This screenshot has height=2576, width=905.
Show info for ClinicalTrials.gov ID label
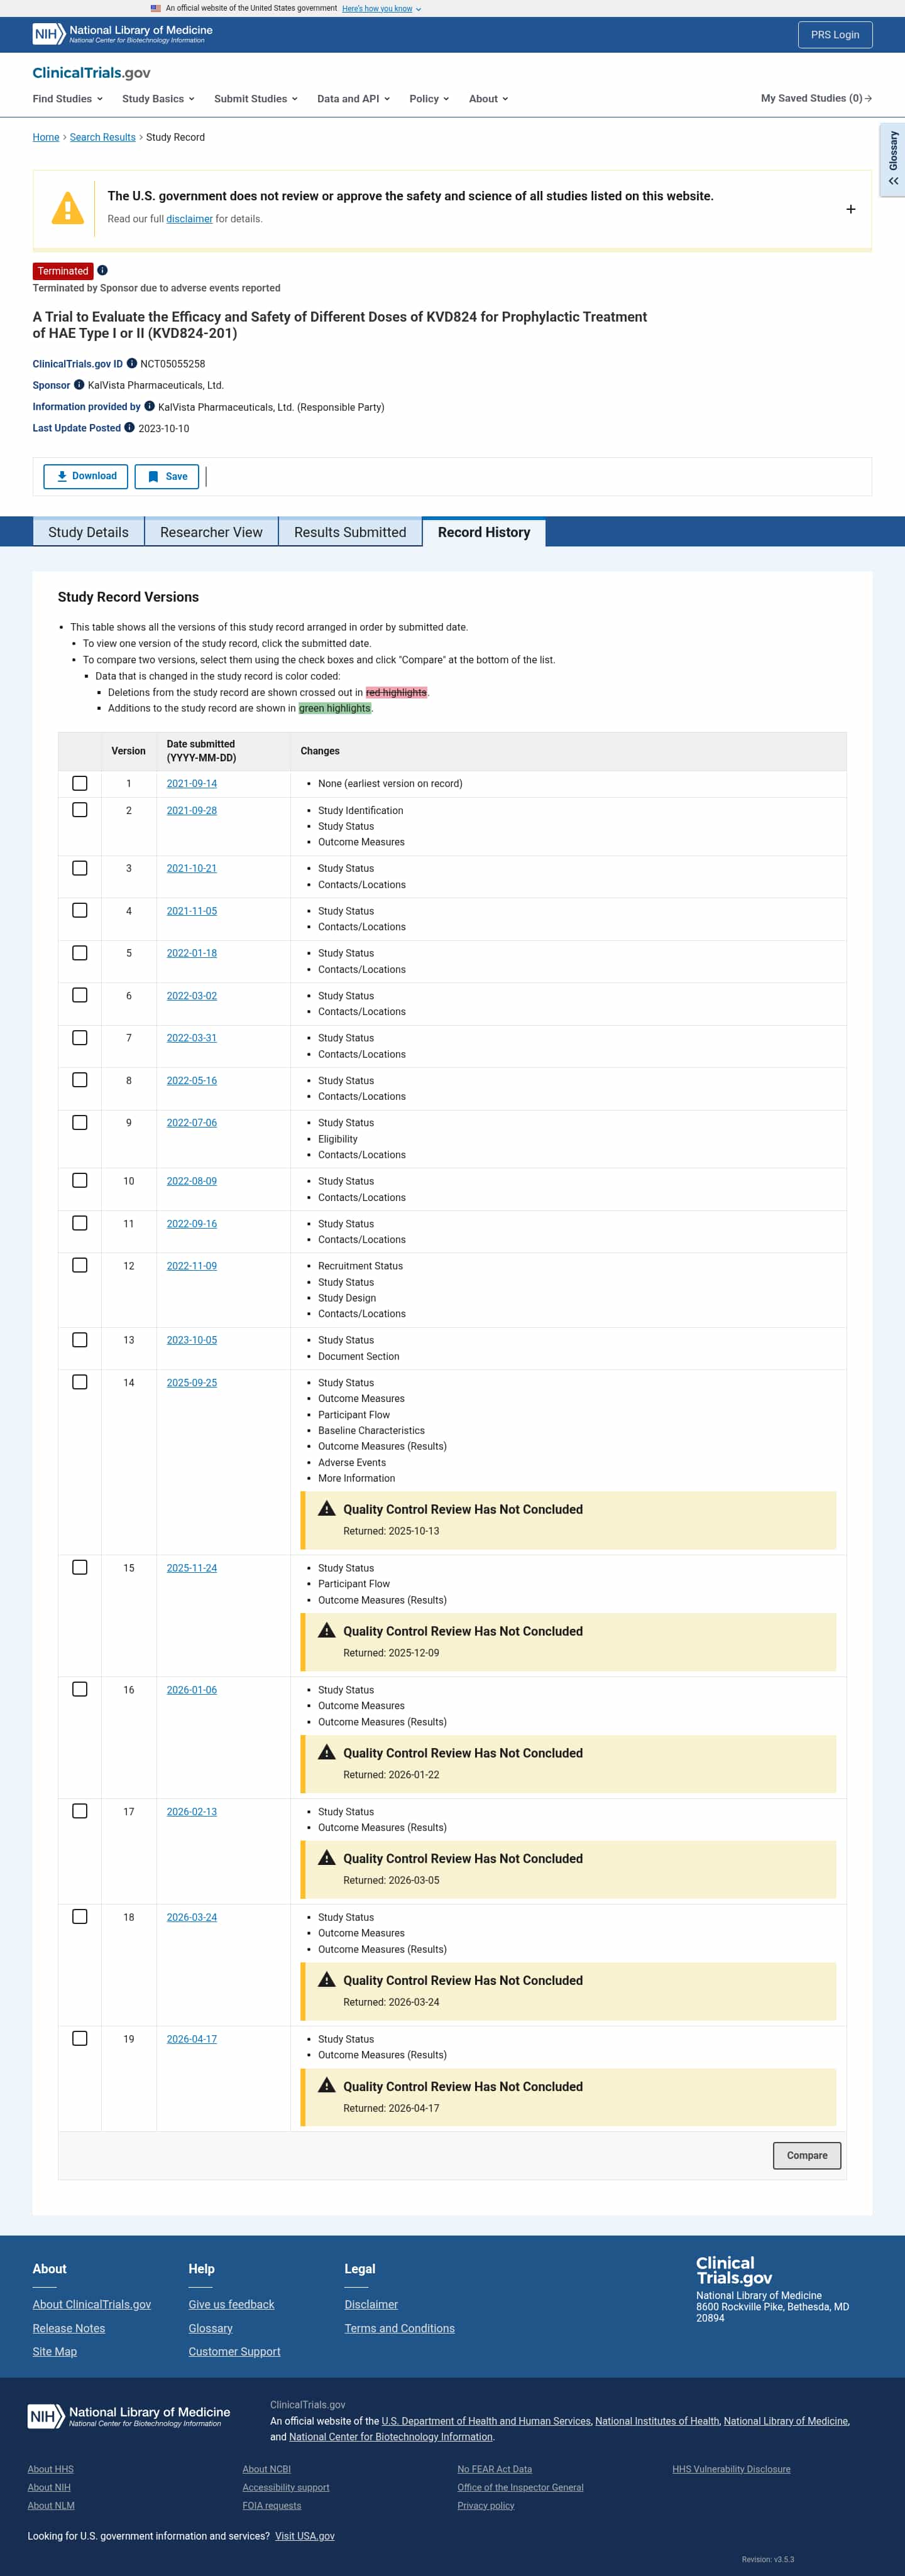tap(131, 363)
